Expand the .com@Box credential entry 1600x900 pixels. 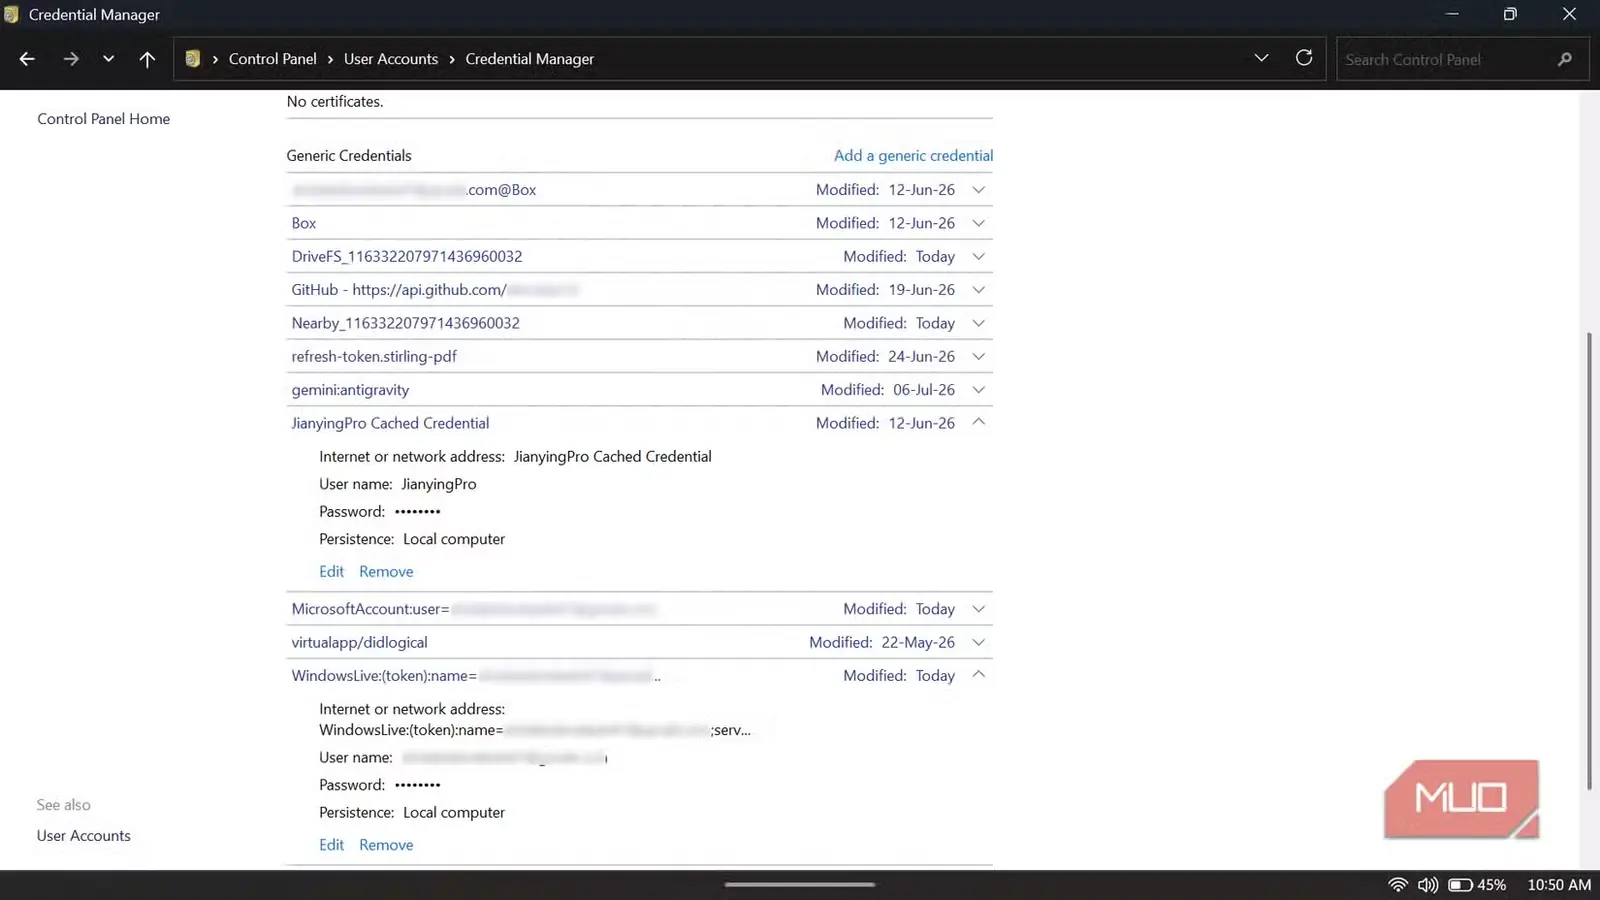979,190
